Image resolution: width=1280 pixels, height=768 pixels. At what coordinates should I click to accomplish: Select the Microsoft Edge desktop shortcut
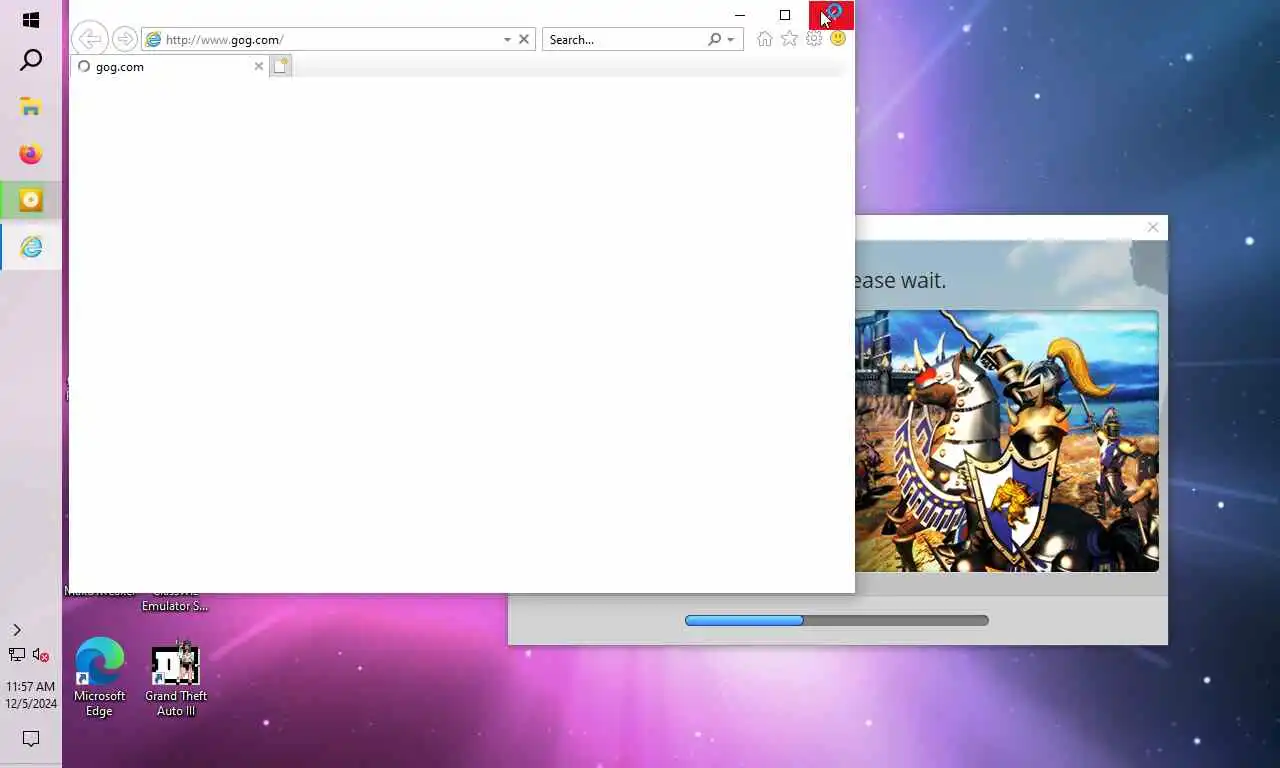[x=100, y=677]
